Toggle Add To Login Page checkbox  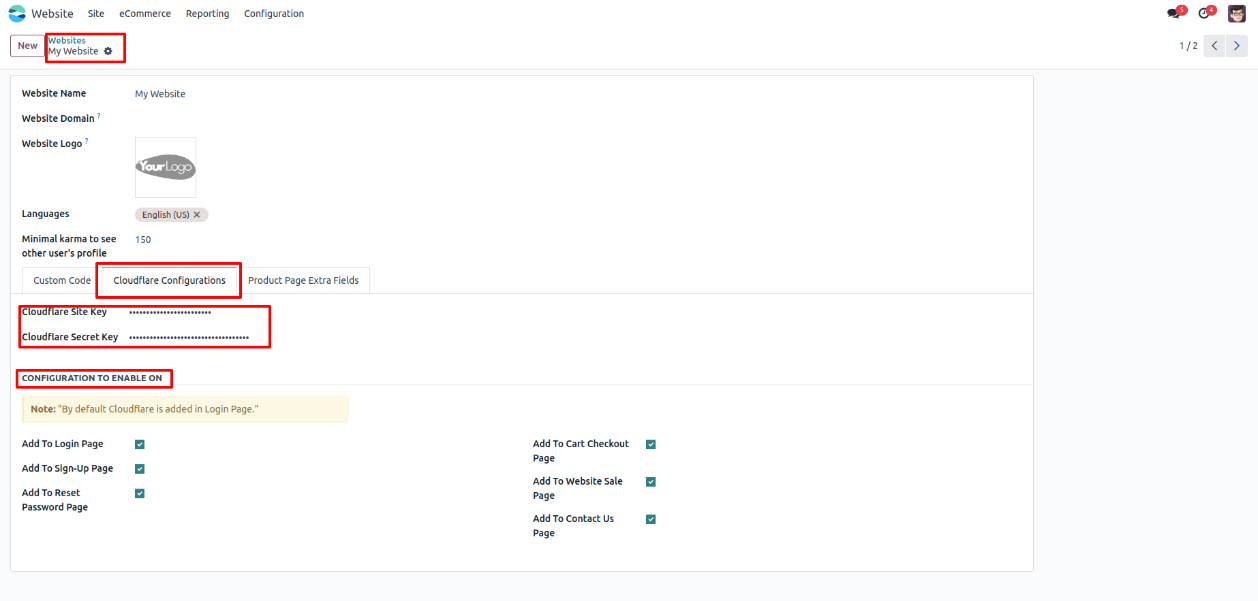point(140,444)
